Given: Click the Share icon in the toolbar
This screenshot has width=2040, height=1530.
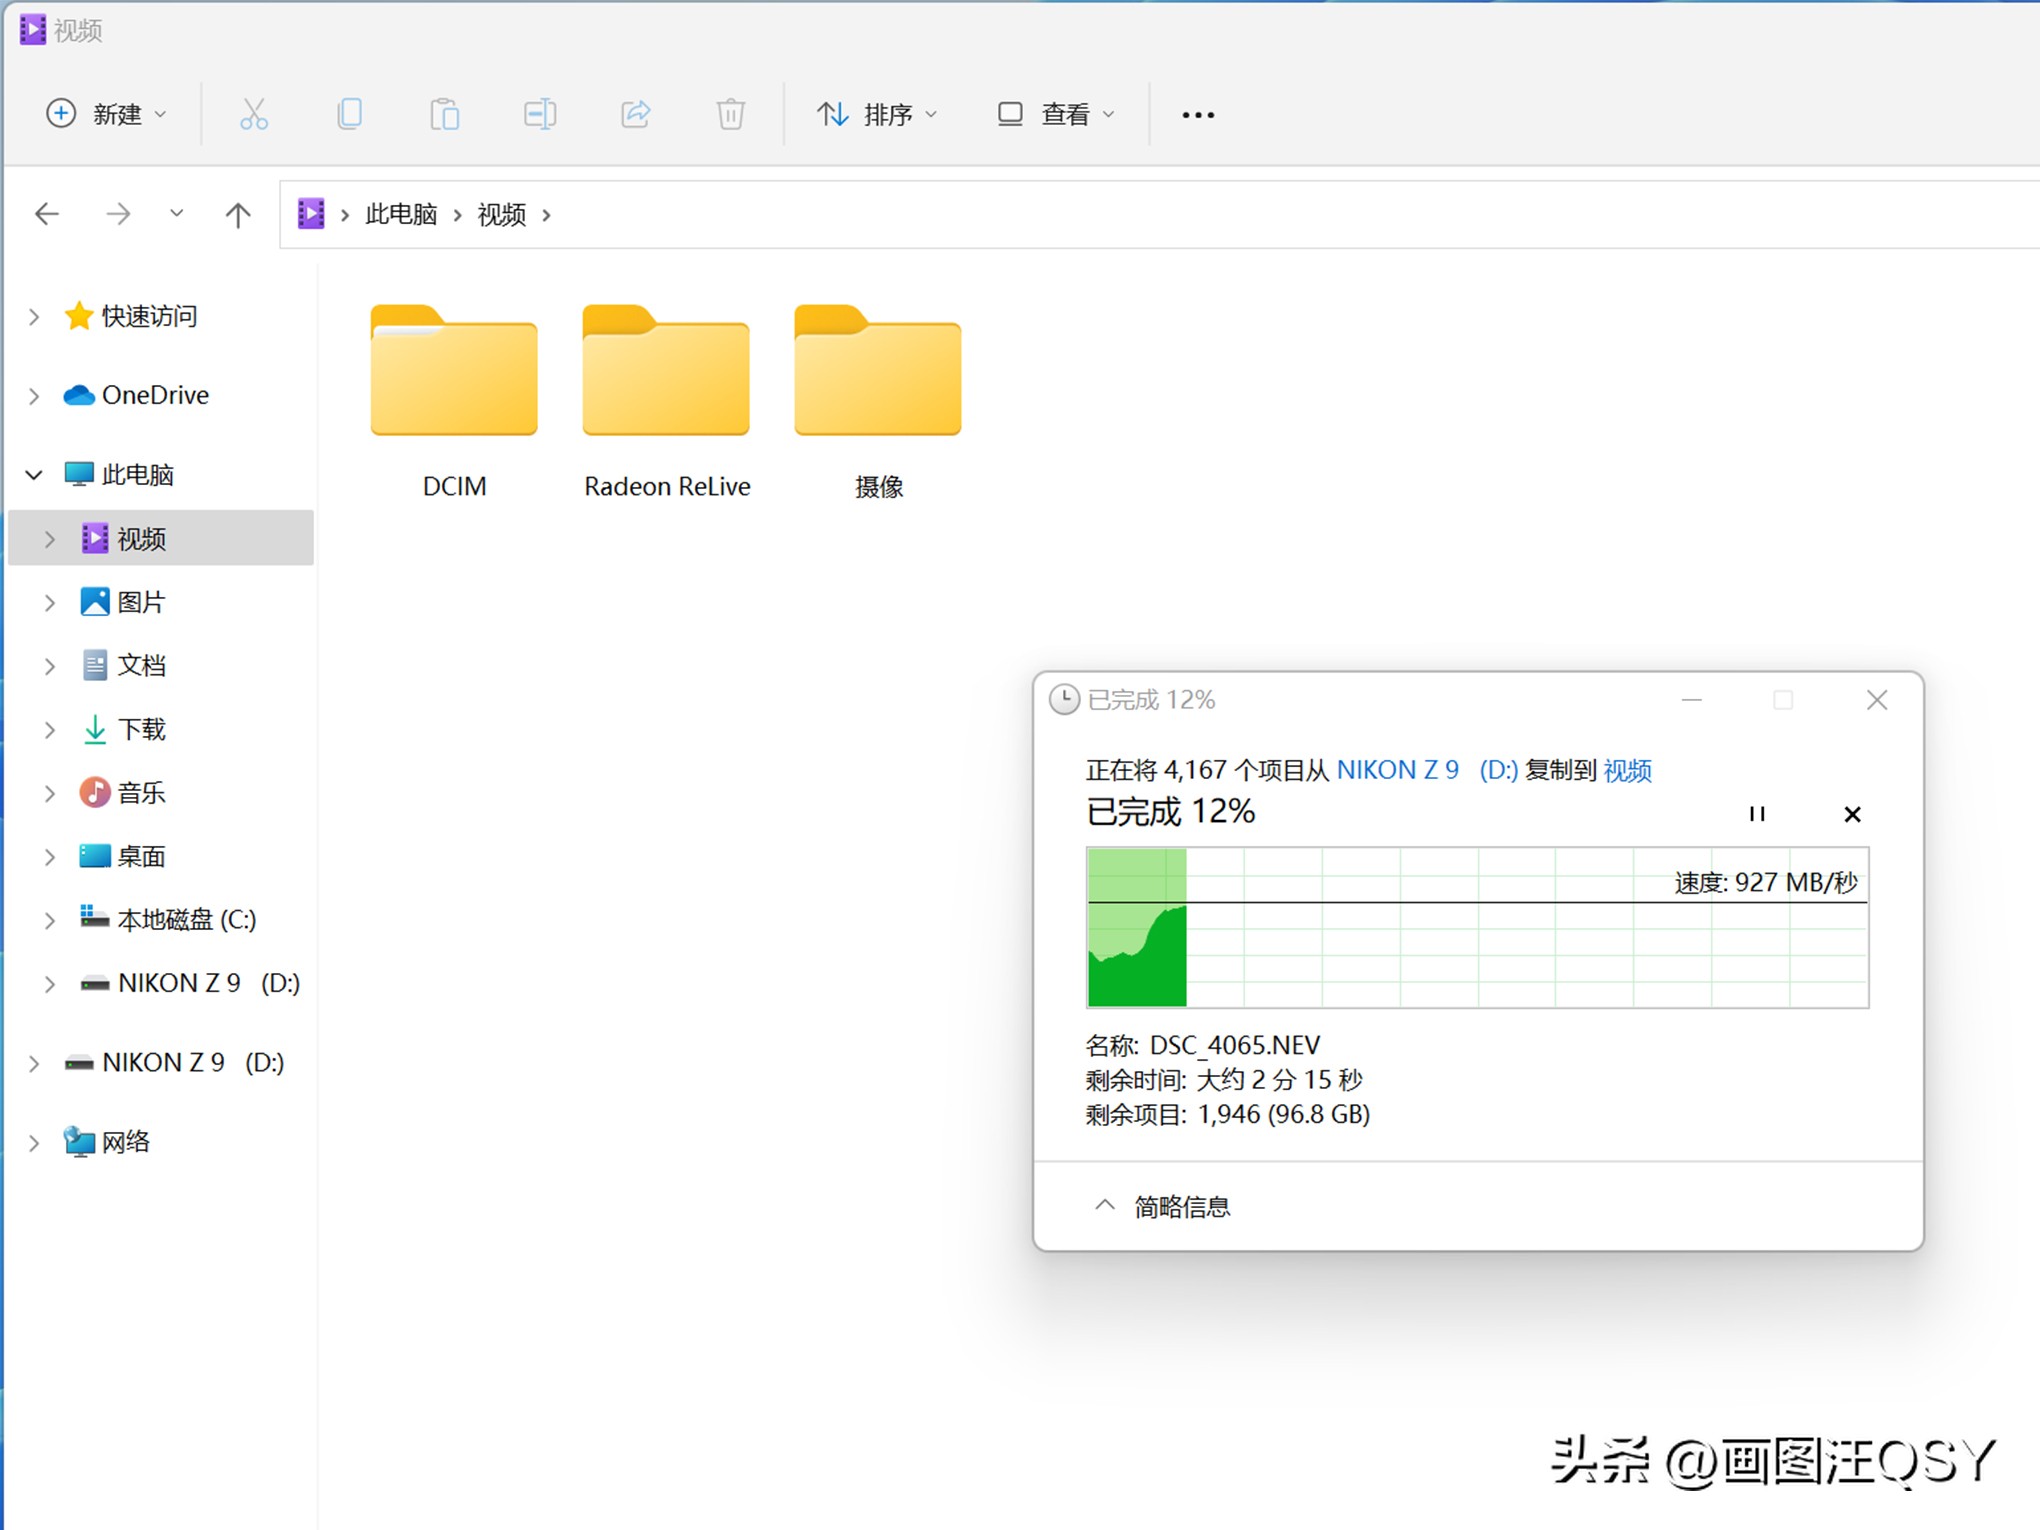Looking at the screenshot, I should pyautogui.click(x=635, y=114).
